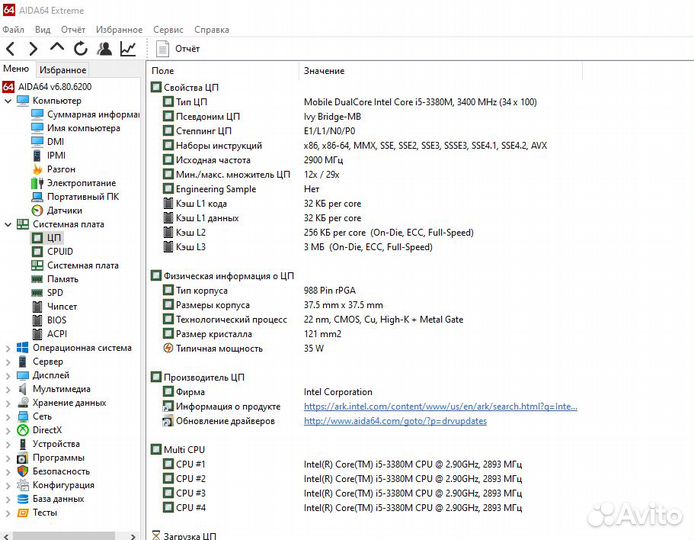Click the Back navigation arrow

[x=11, y=49]
